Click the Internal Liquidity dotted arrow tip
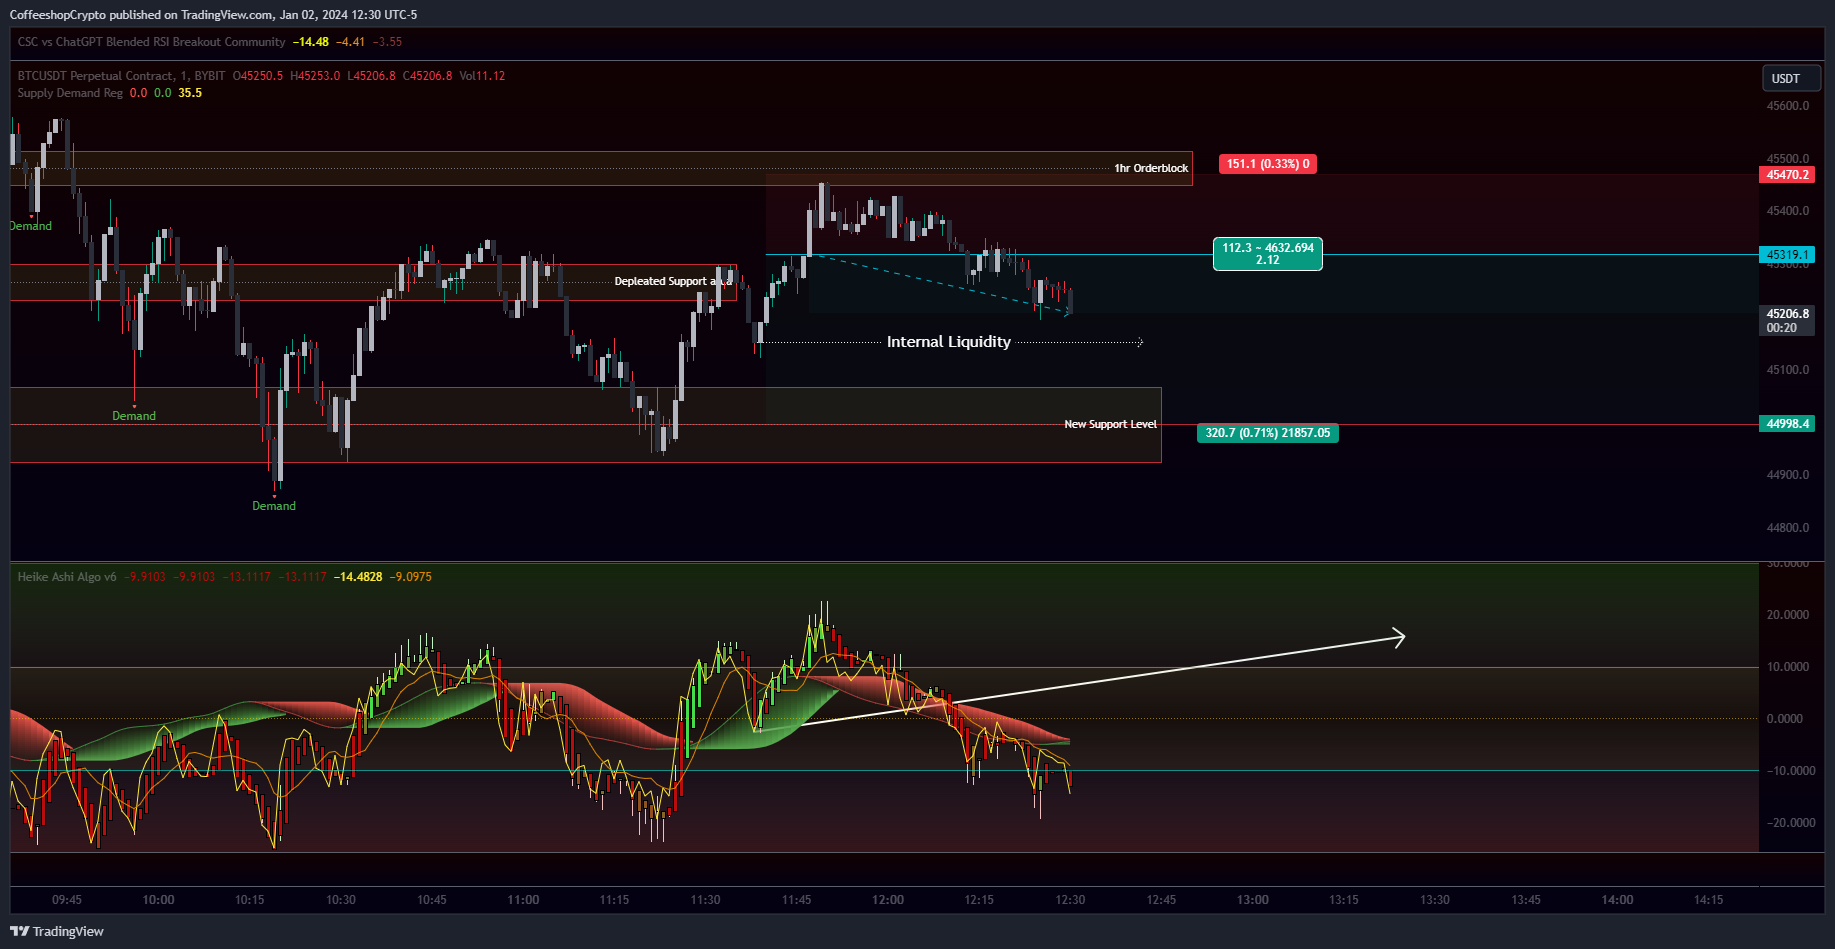This screenshot has height=949, width=1835. [x=1139, y=342]
